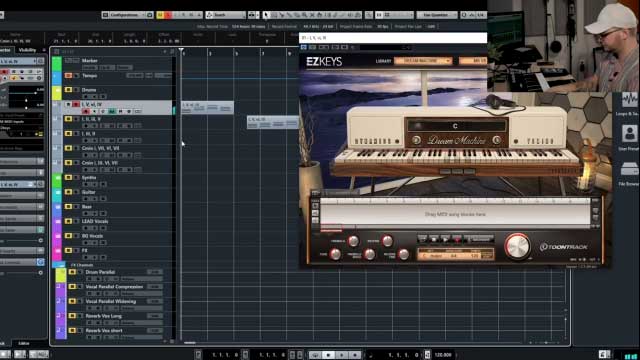Click the EZkeys Tremolo knob

[353, 241]
